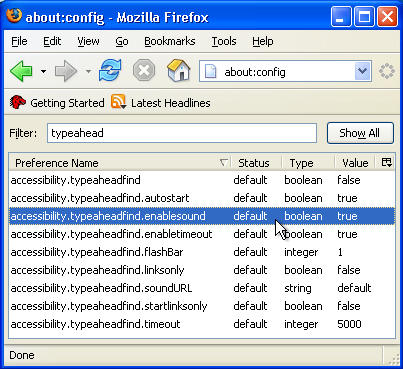Select the accessibility.typeaheadfind.linksonly row

(x=202, y=270)
